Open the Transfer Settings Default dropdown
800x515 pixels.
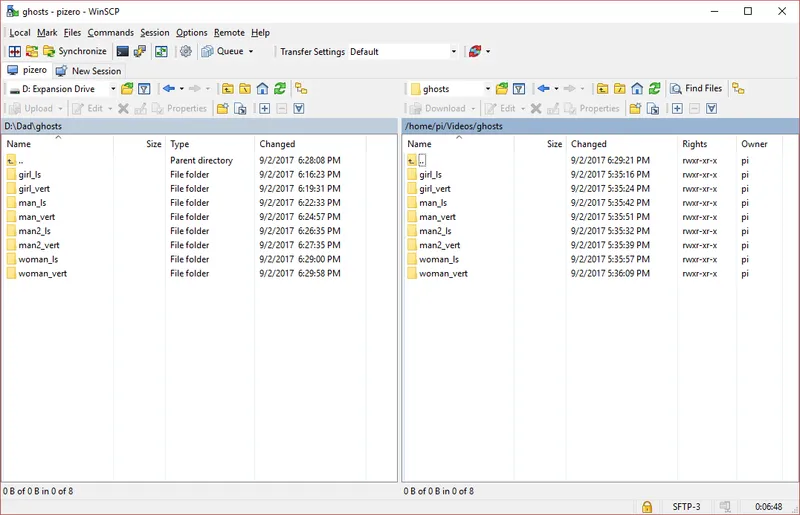point(453,52)
